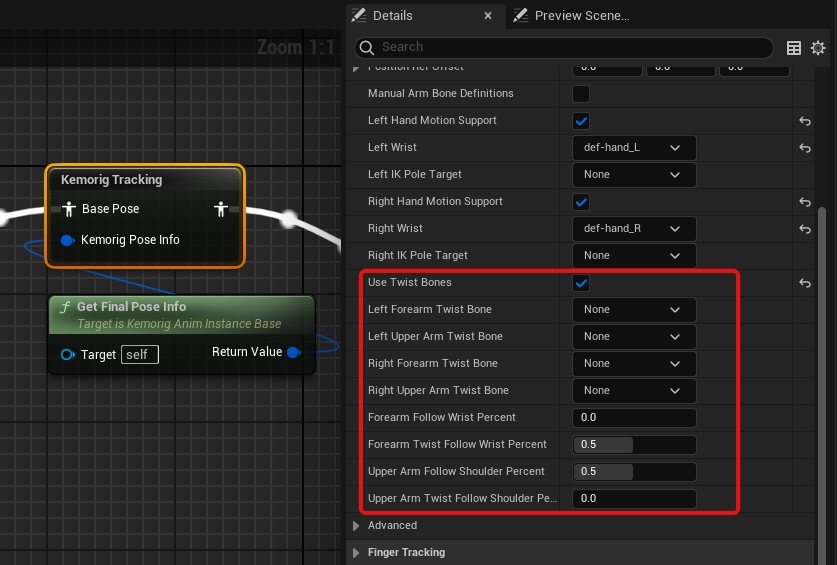Open Left Forearm Twist Bone dropdown
This screenshot has height=565, width=837.
(633, 310)
